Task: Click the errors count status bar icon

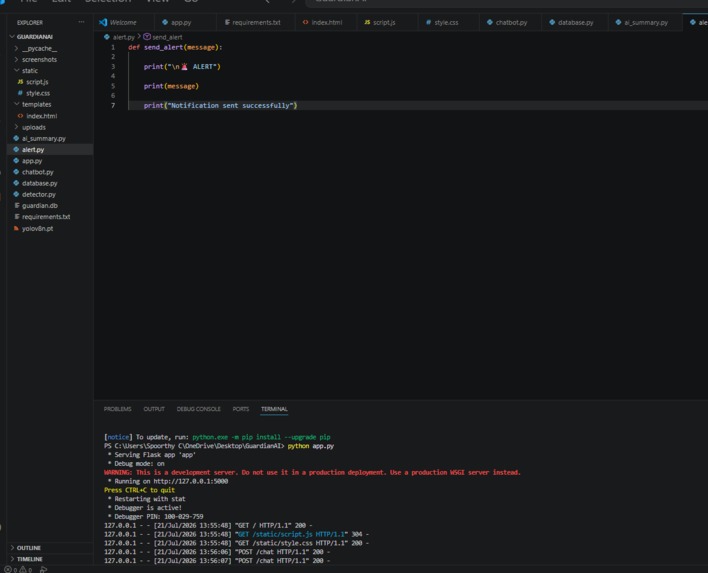Action: tap(10, 569)
